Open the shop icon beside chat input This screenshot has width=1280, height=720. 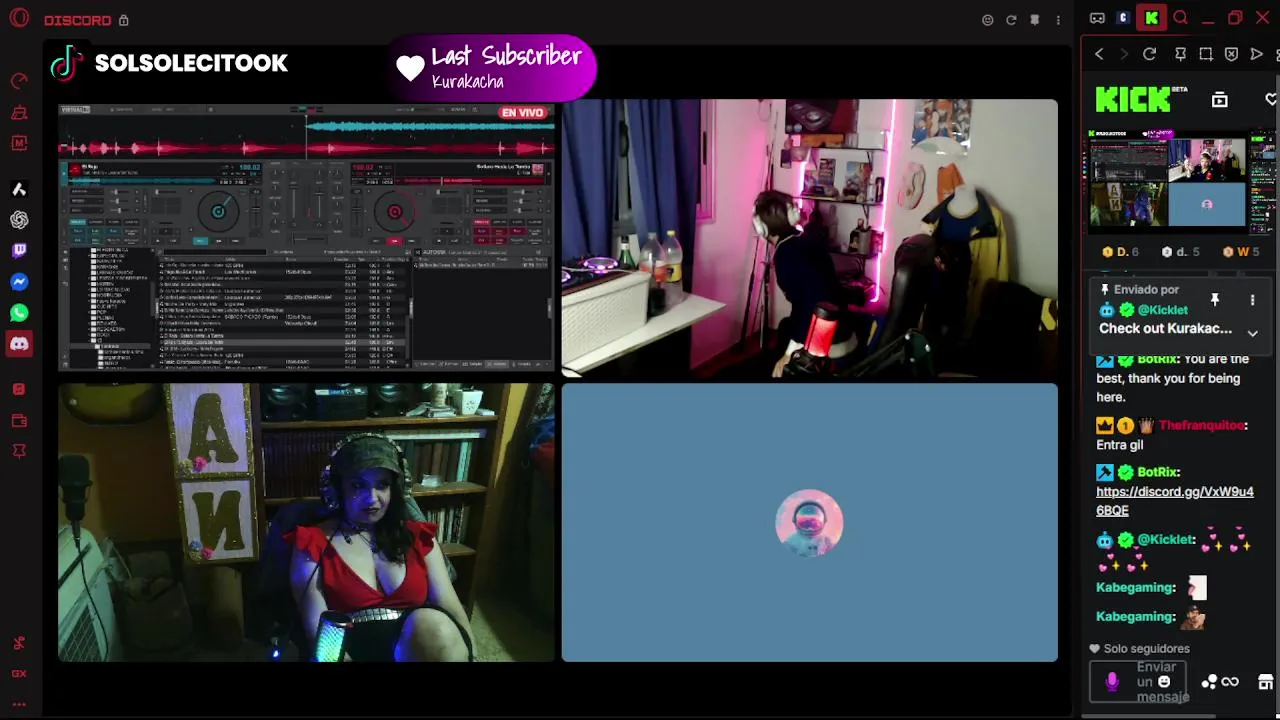[x=1265, y=682]
